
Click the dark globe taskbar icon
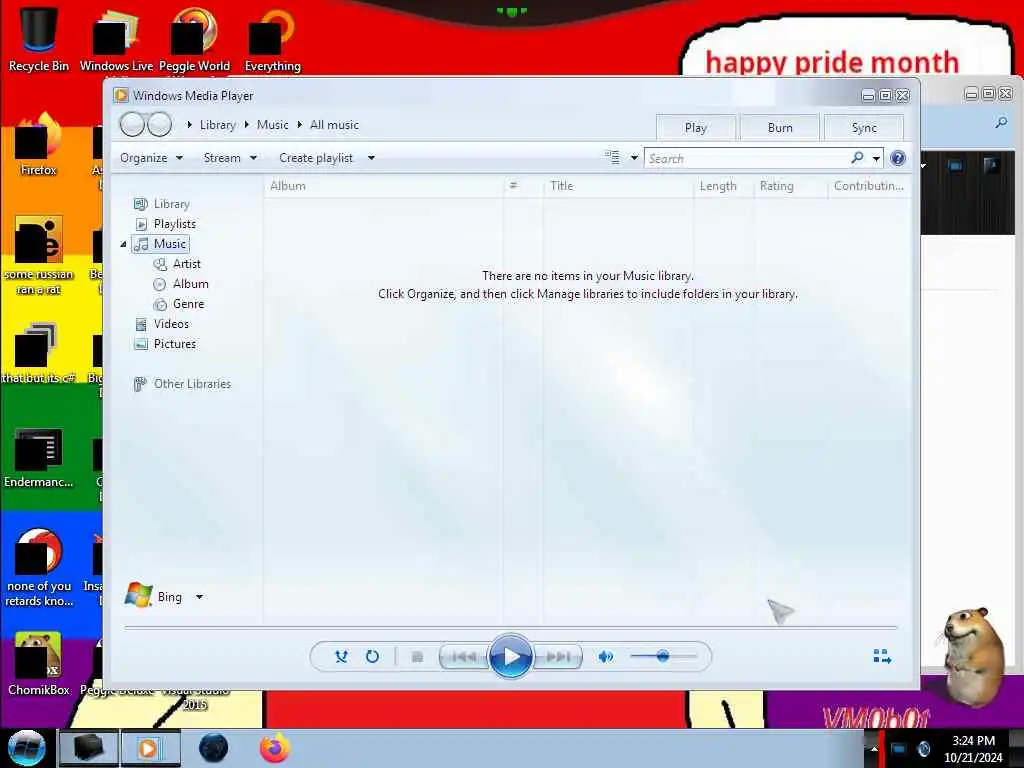[x=214, y=748]
